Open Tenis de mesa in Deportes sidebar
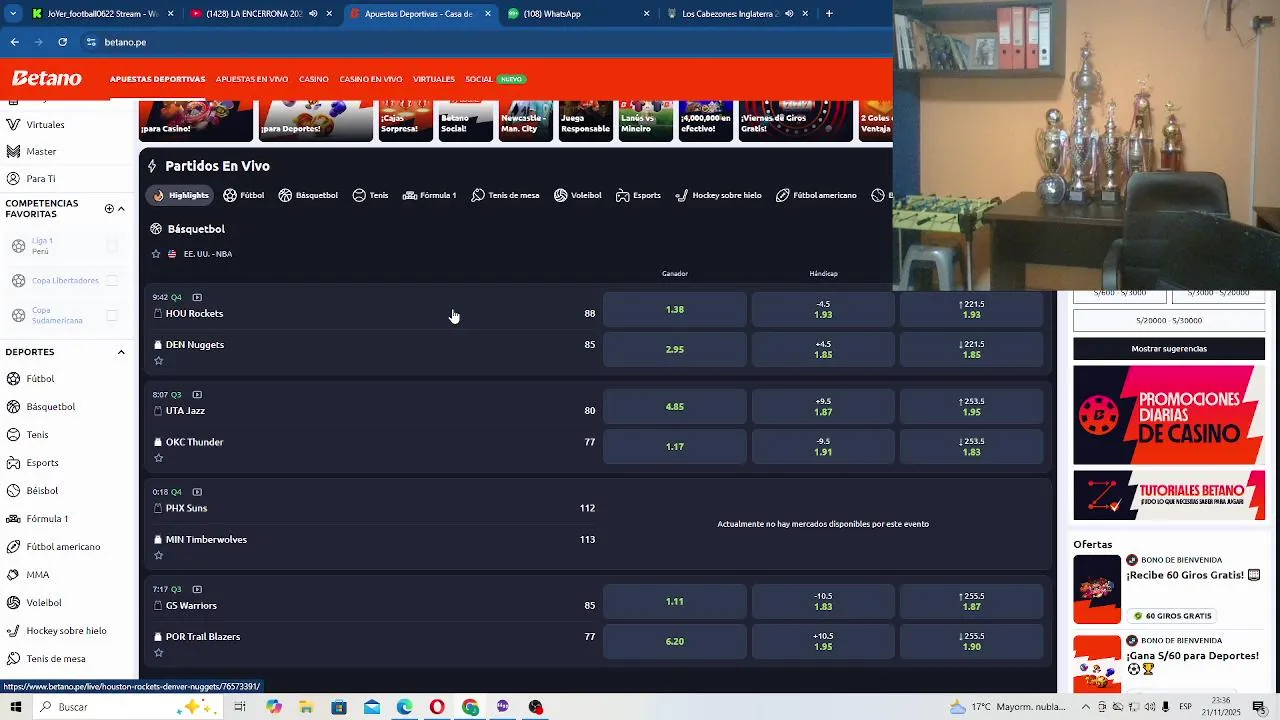This screenshot has height=720, width=1280. point(56,659)
